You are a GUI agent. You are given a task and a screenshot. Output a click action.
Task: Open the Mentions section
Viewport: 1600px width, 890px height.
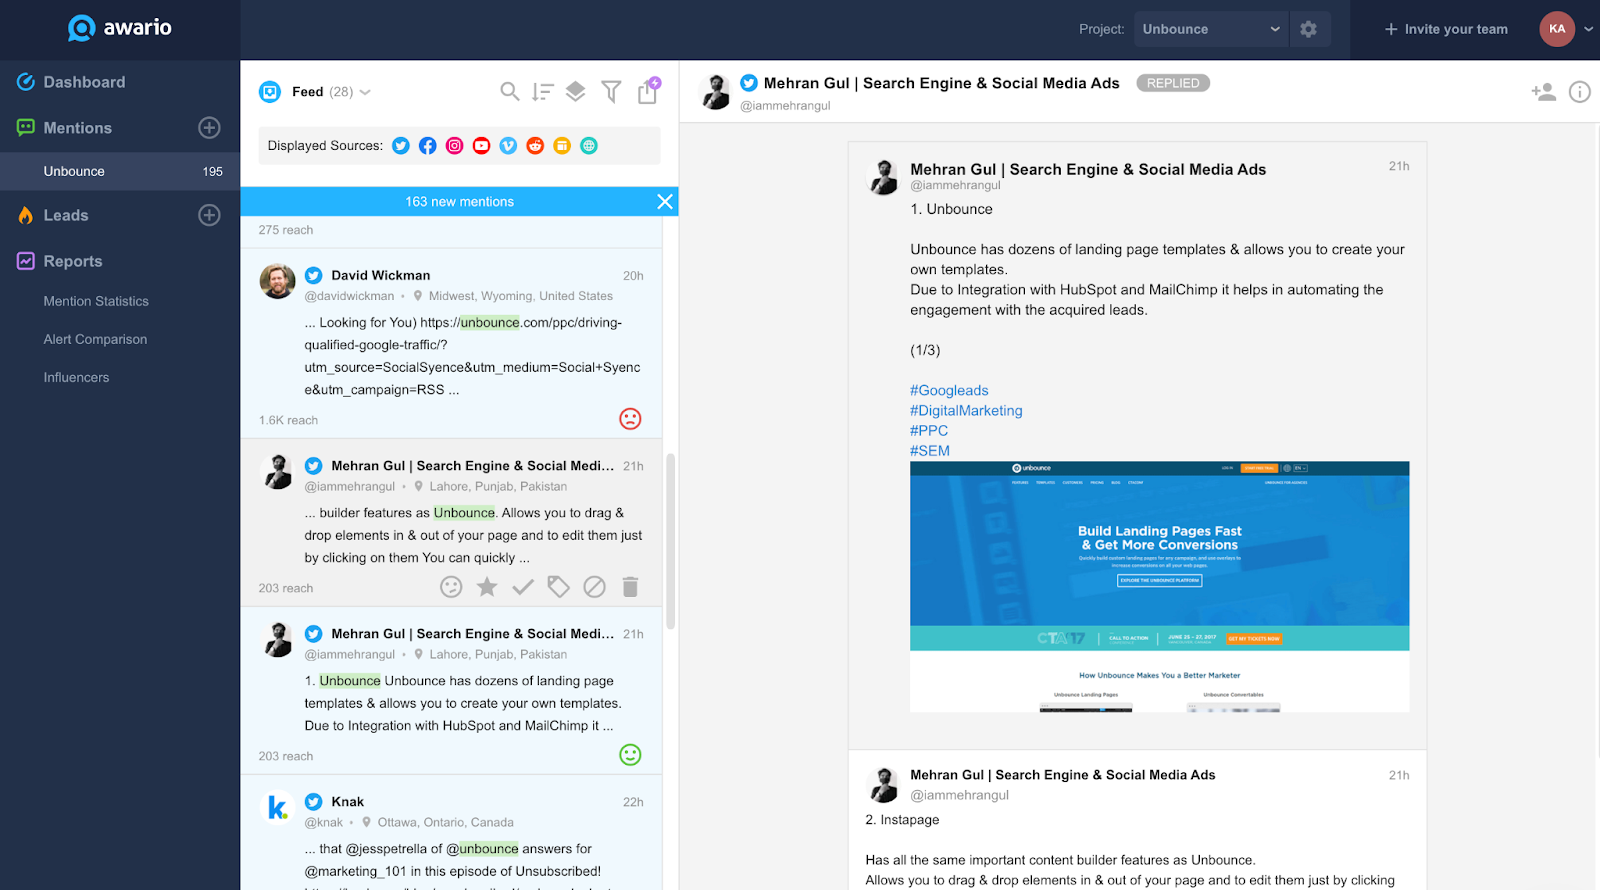pos(77,128)
